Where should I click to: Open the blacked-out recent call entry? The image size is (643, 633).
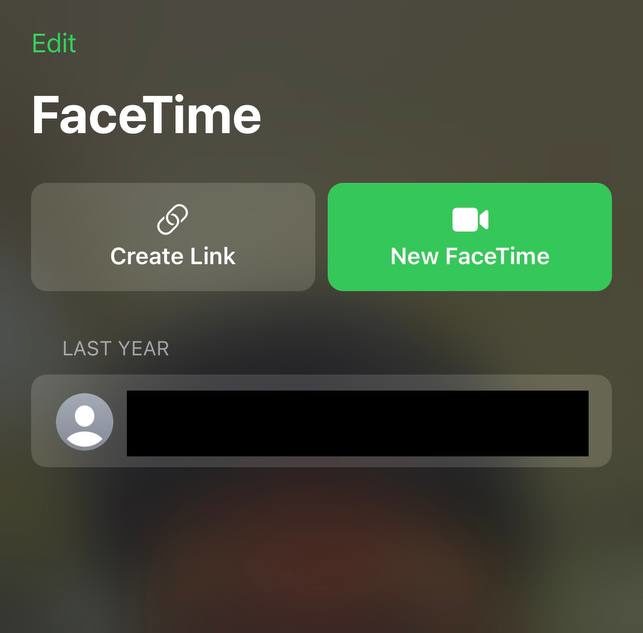coord(322,421)
